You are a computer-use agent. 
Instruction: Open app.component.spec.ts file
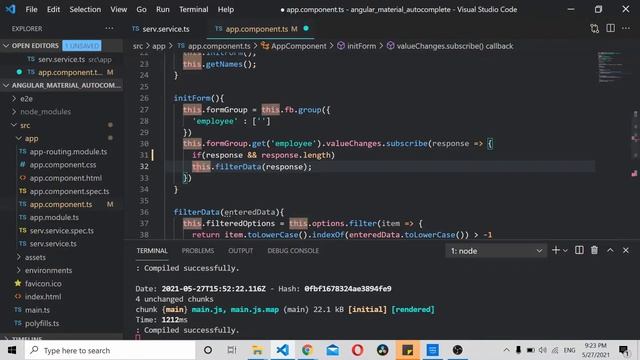point(69,191)
